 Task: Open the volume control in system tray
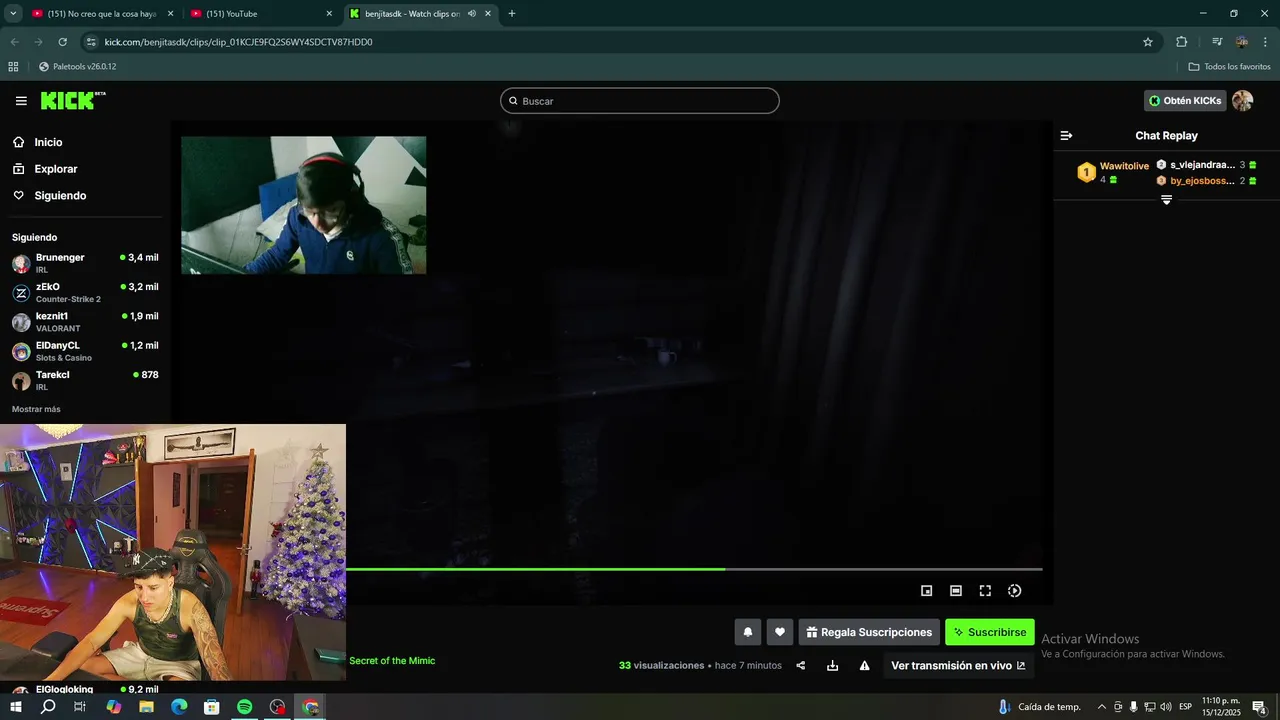click(x=1166, y=707)
